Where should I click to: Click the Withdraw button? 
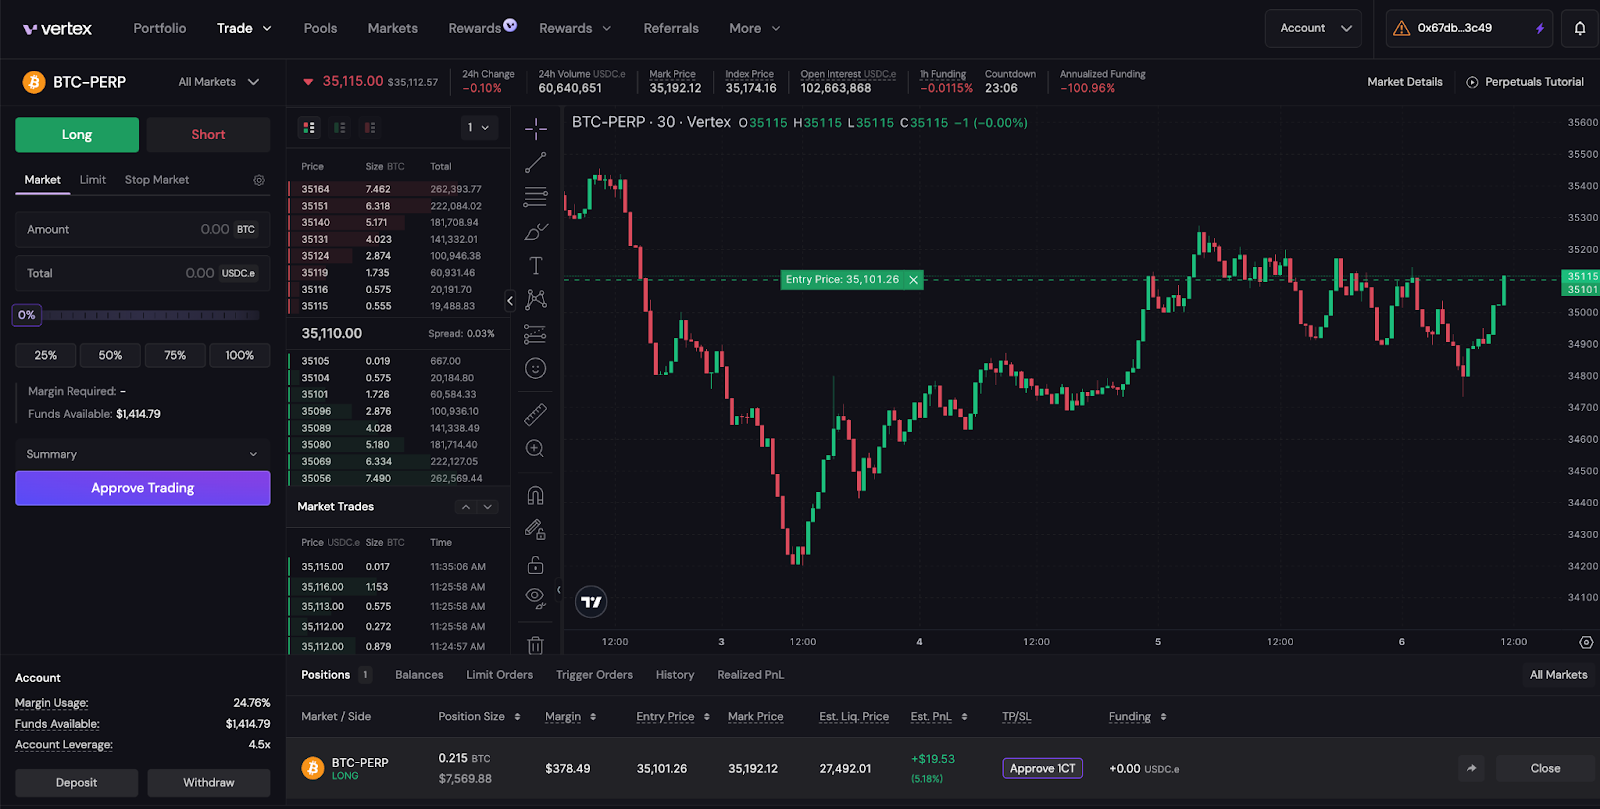[208, 783]
